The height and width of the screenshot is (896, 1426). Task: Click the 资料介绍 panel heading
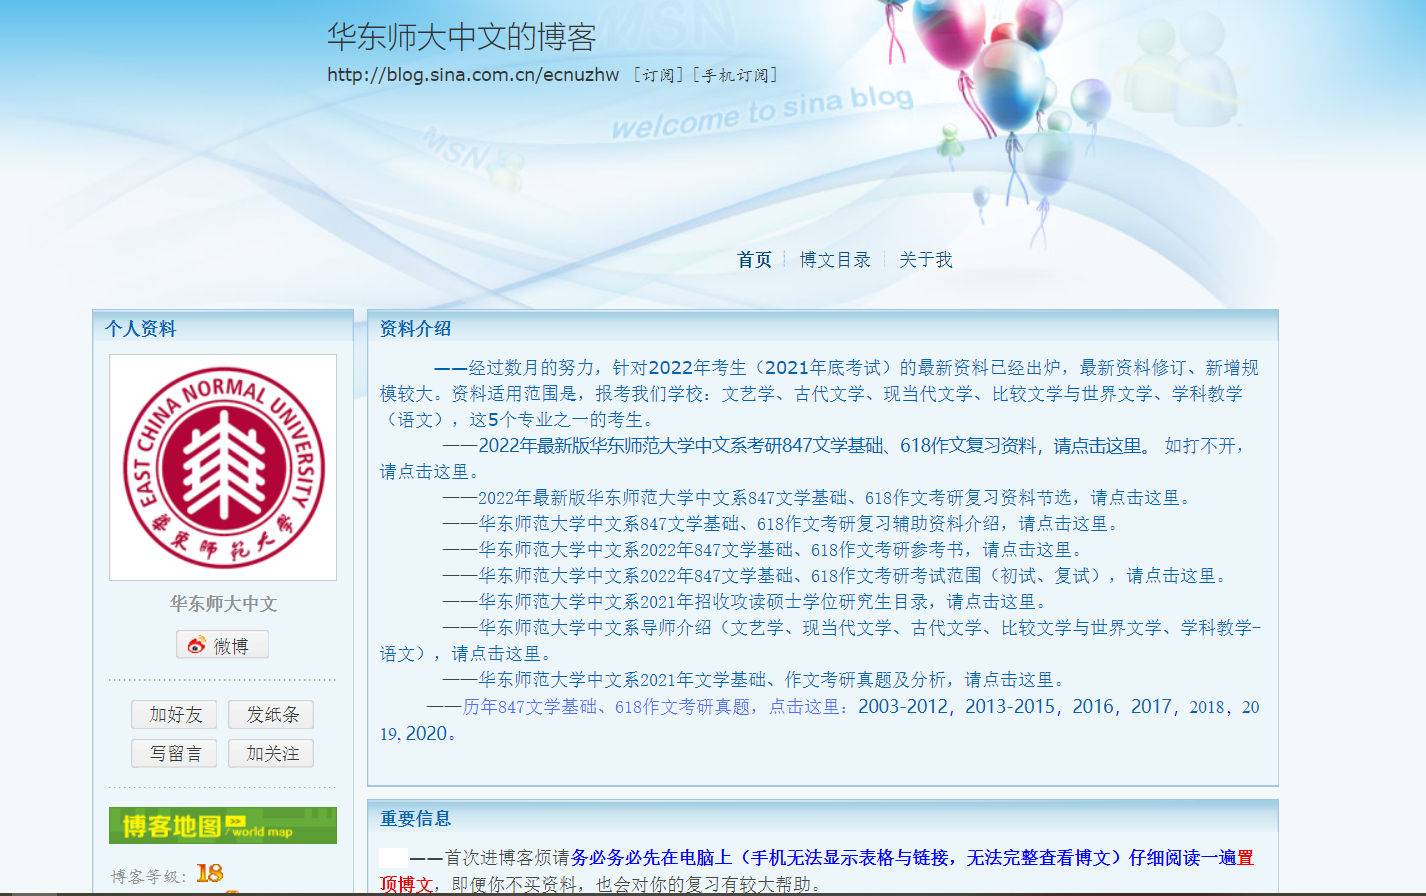[416, 329]
